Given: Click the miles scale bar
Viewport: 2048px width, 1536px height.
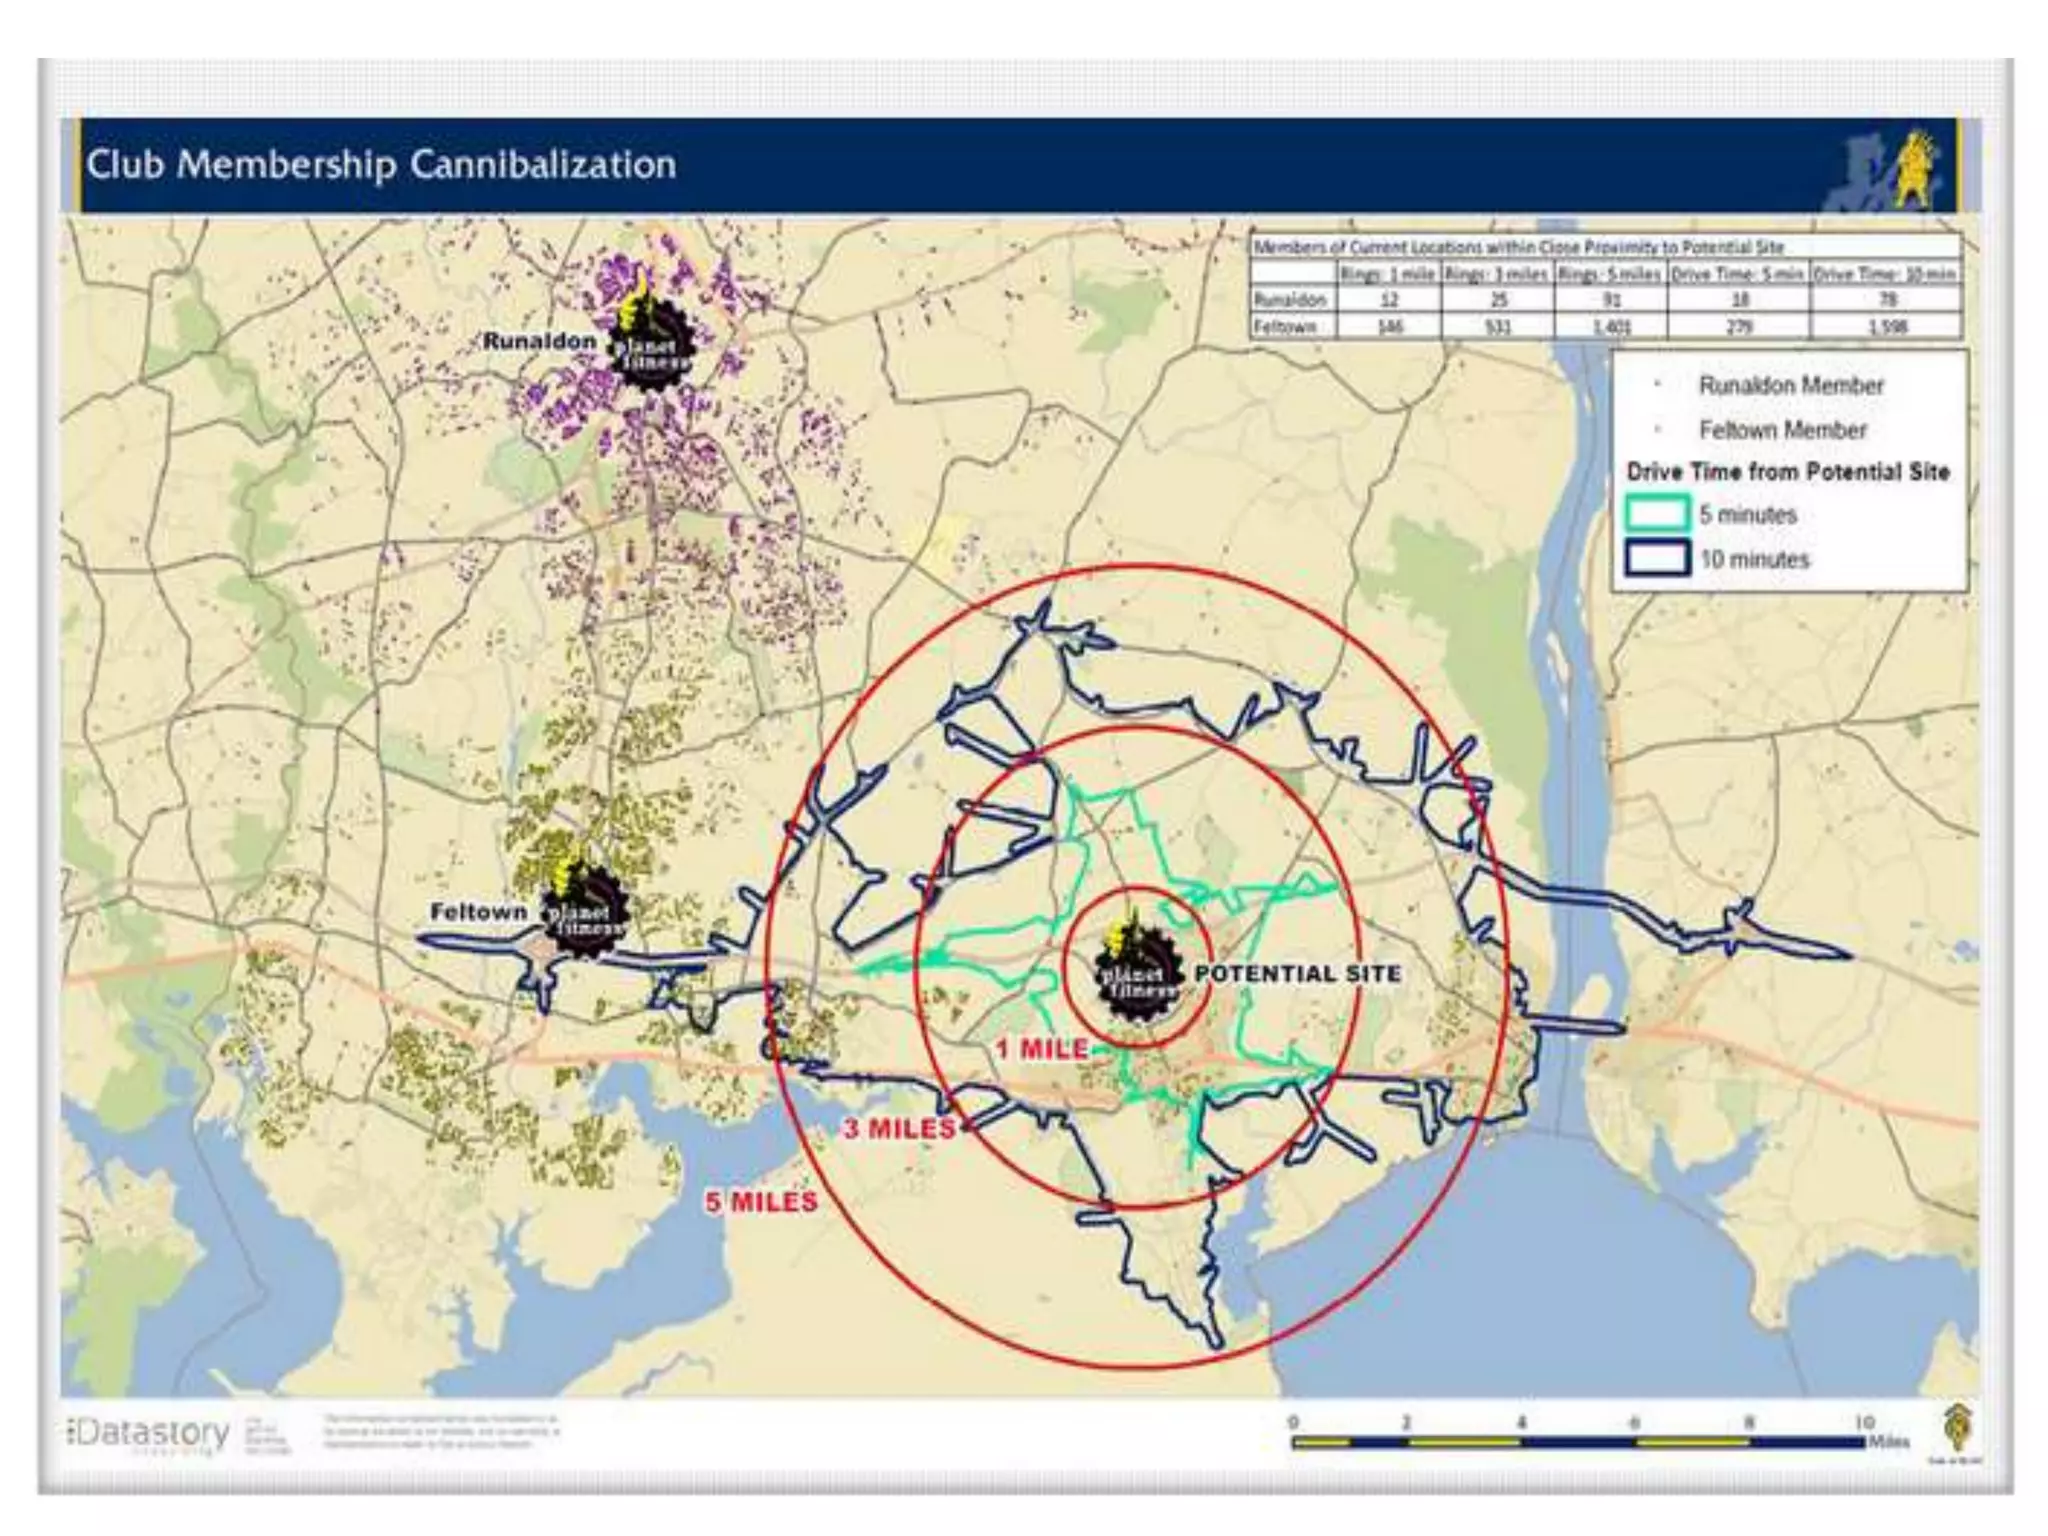Looking at the screenshot, I should click(x=1578, y=1442).
